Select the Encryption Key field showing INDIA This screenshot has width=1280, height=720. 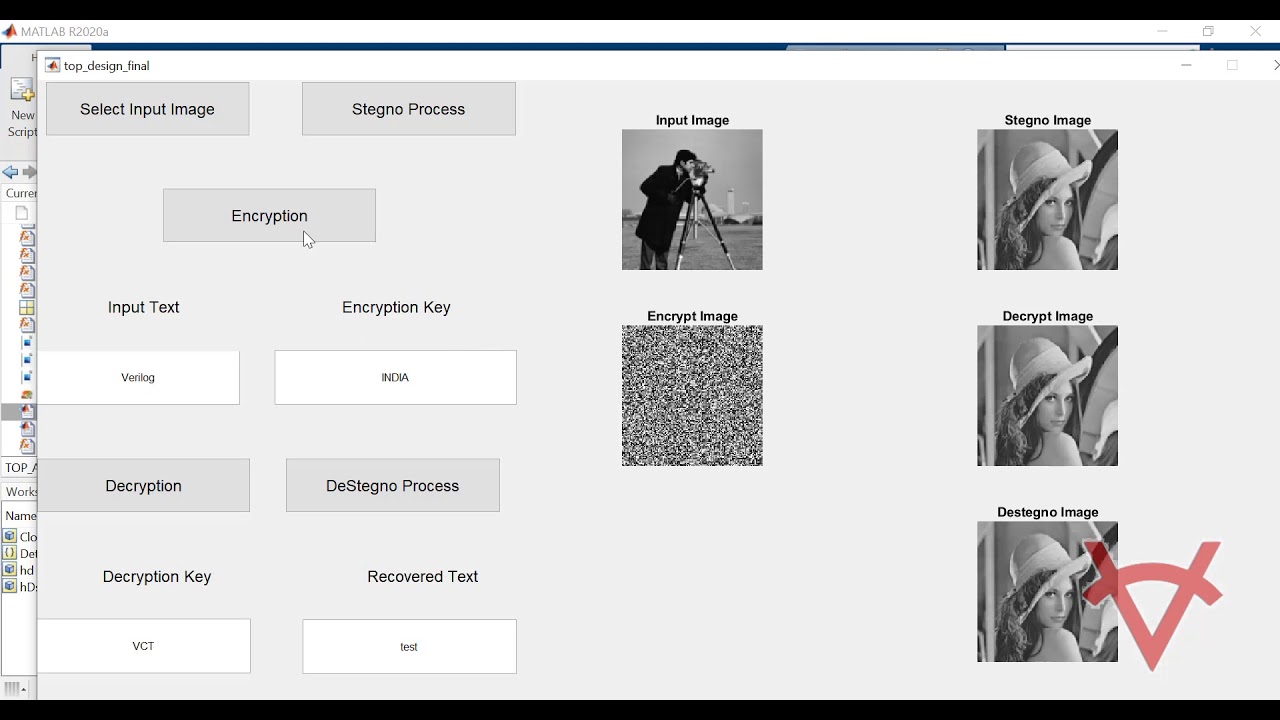tap(396, 378)
